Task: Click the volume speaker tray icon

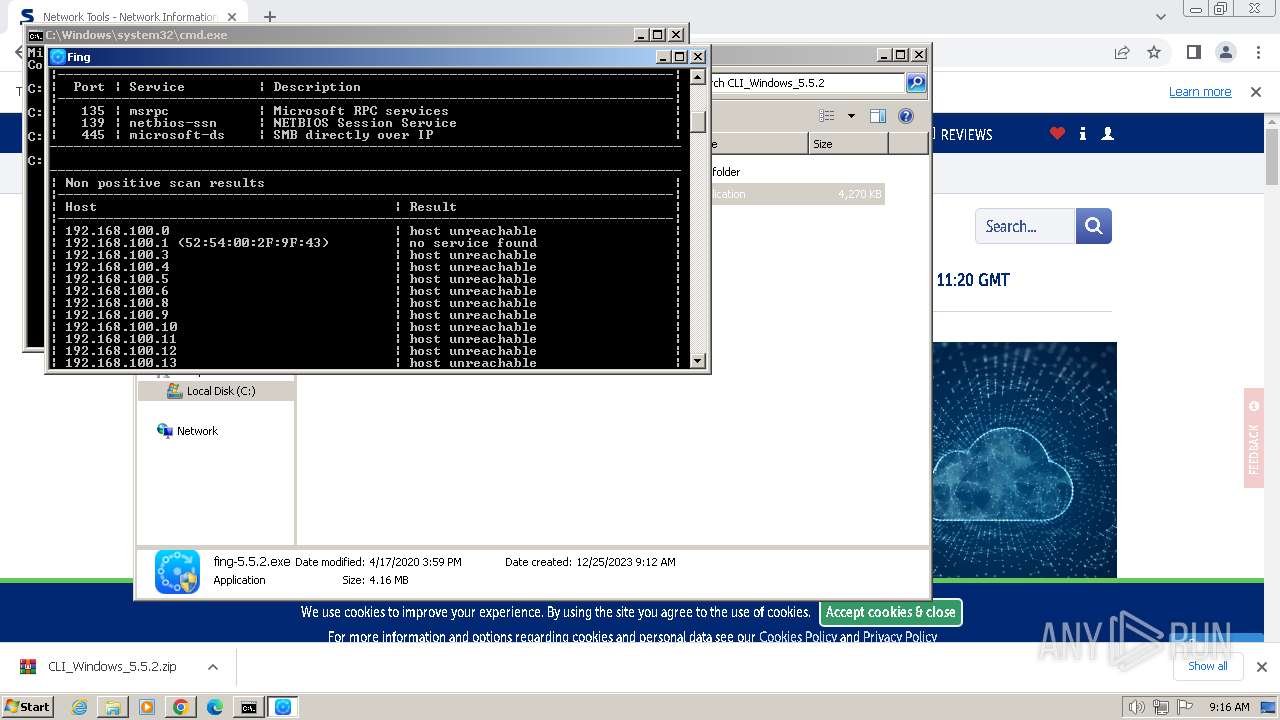Action: click(1138, 707)
